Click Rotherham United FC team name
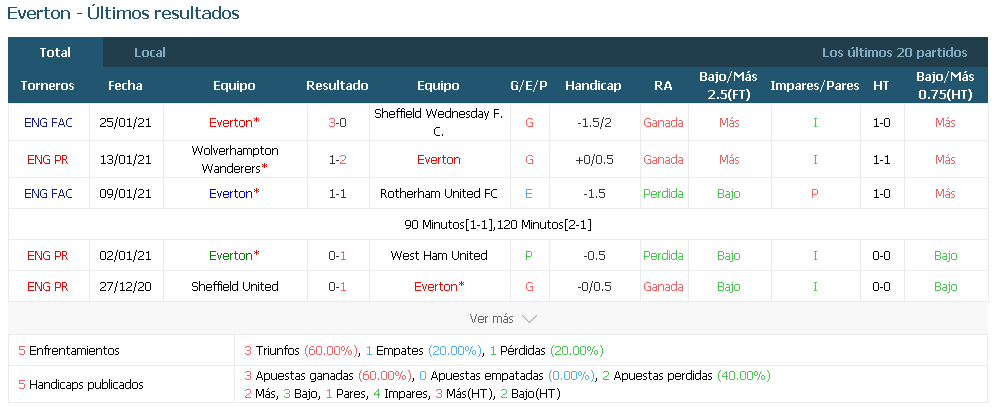The width and height of the screenshot is (992, 407). [x=438, y=194]
